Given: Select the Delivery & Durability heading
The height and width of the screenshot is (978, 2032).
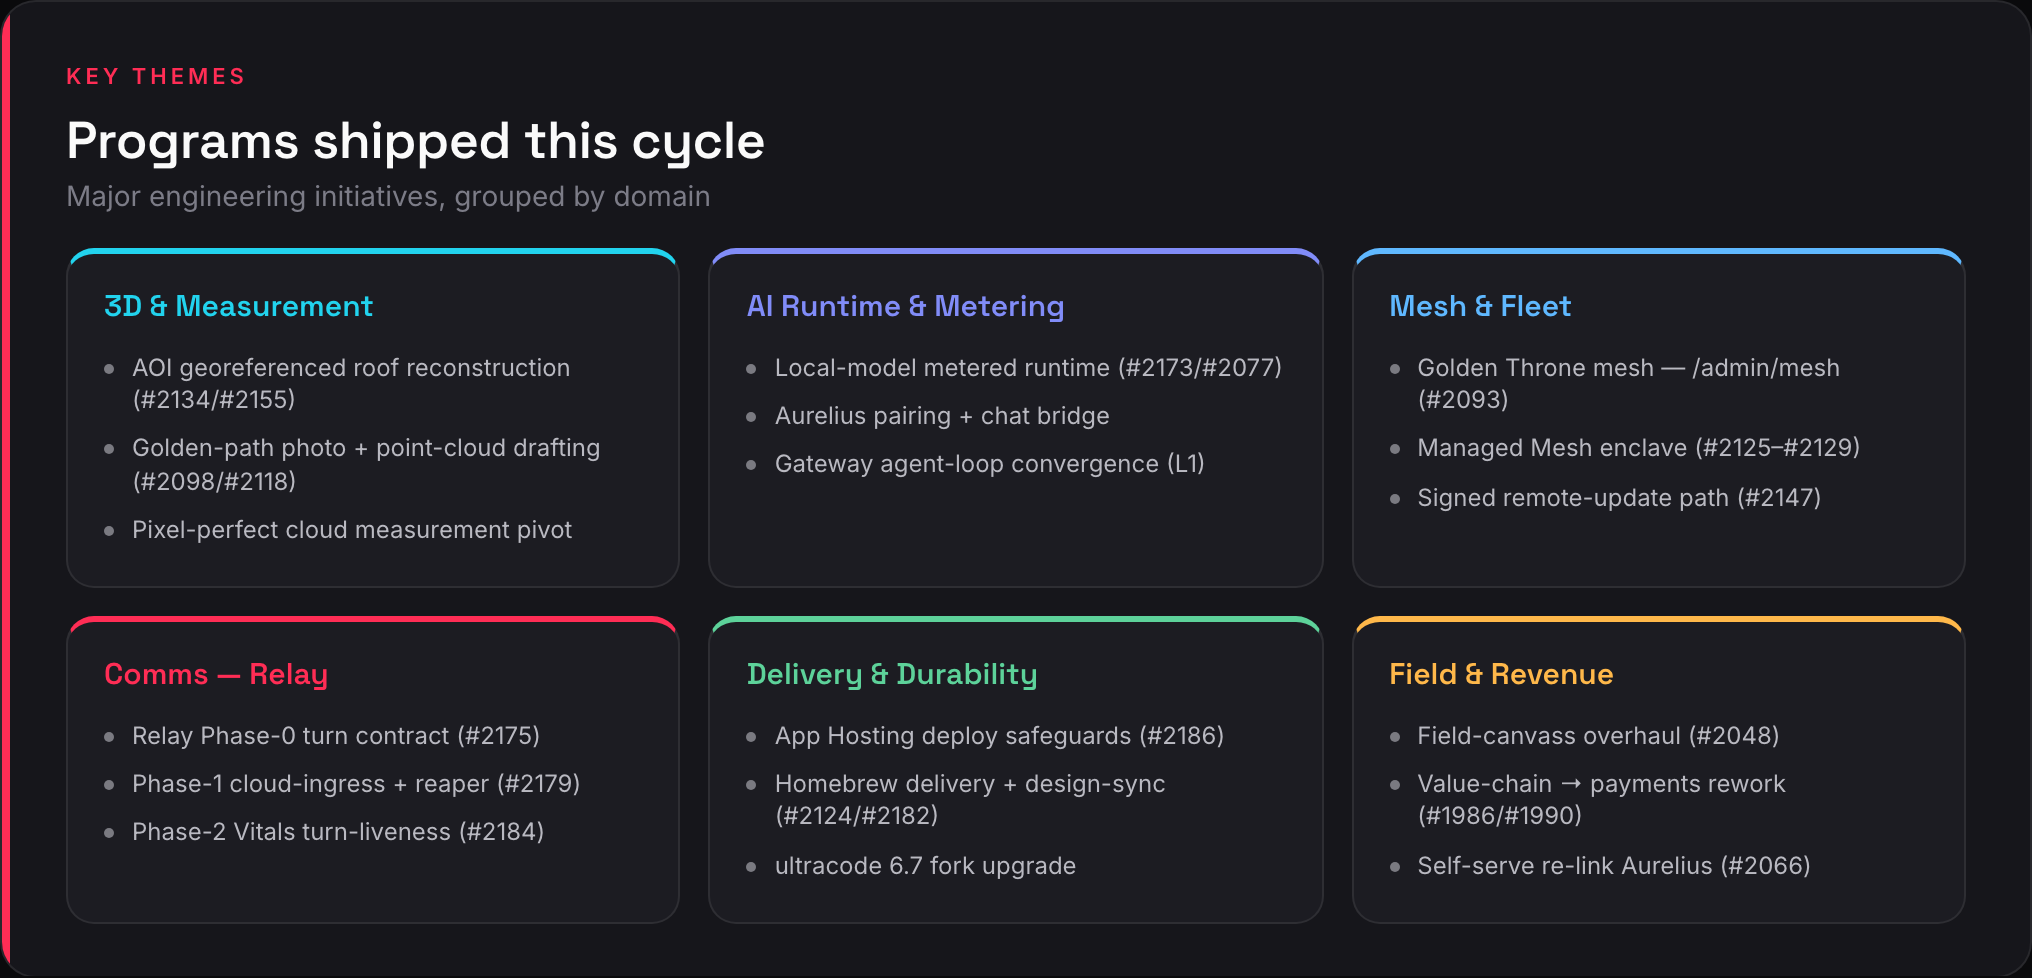Looking at the screenshot, I should point(892,674).
